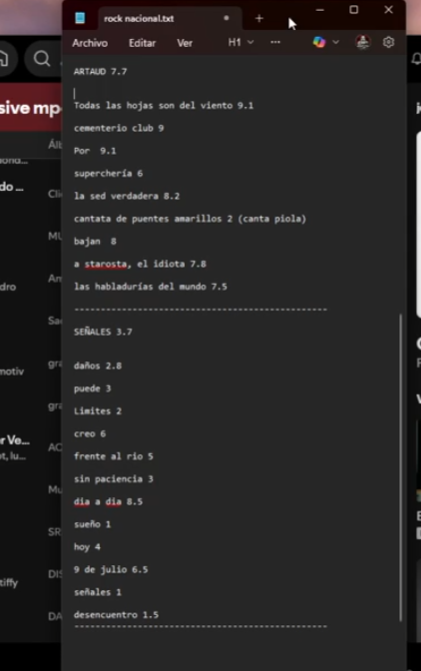This screenshot has width=421, height=671.
Task: Click the line 'frente al rio 5'
Action: pos(113,457)
